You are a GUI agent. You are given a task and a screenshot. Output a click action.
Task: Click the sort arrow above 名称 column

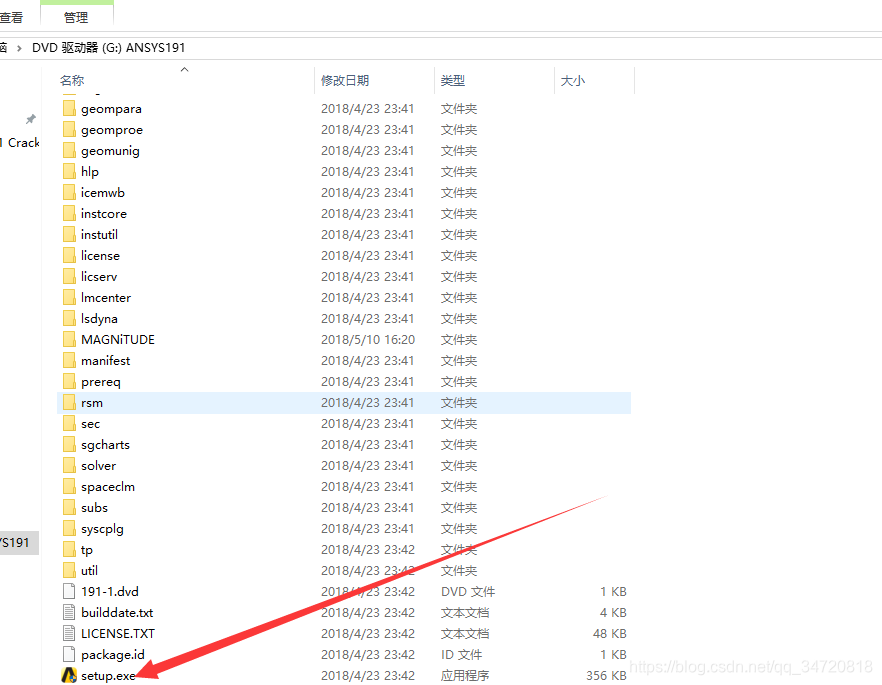[x=184, y=69]
